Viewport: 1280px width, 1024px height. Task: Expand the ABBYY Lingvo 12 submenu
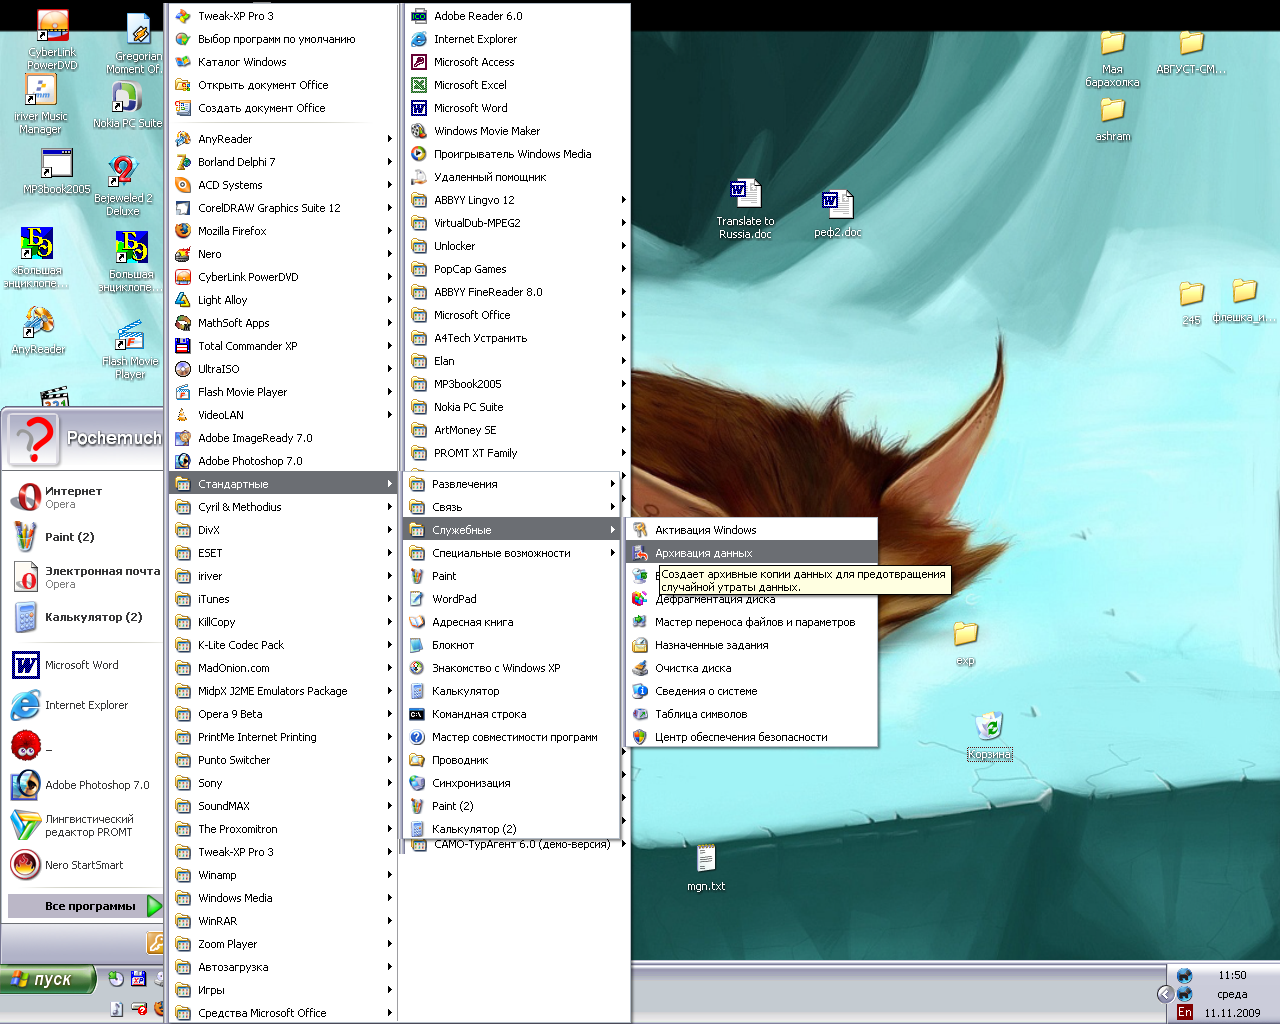pos(517,200)
